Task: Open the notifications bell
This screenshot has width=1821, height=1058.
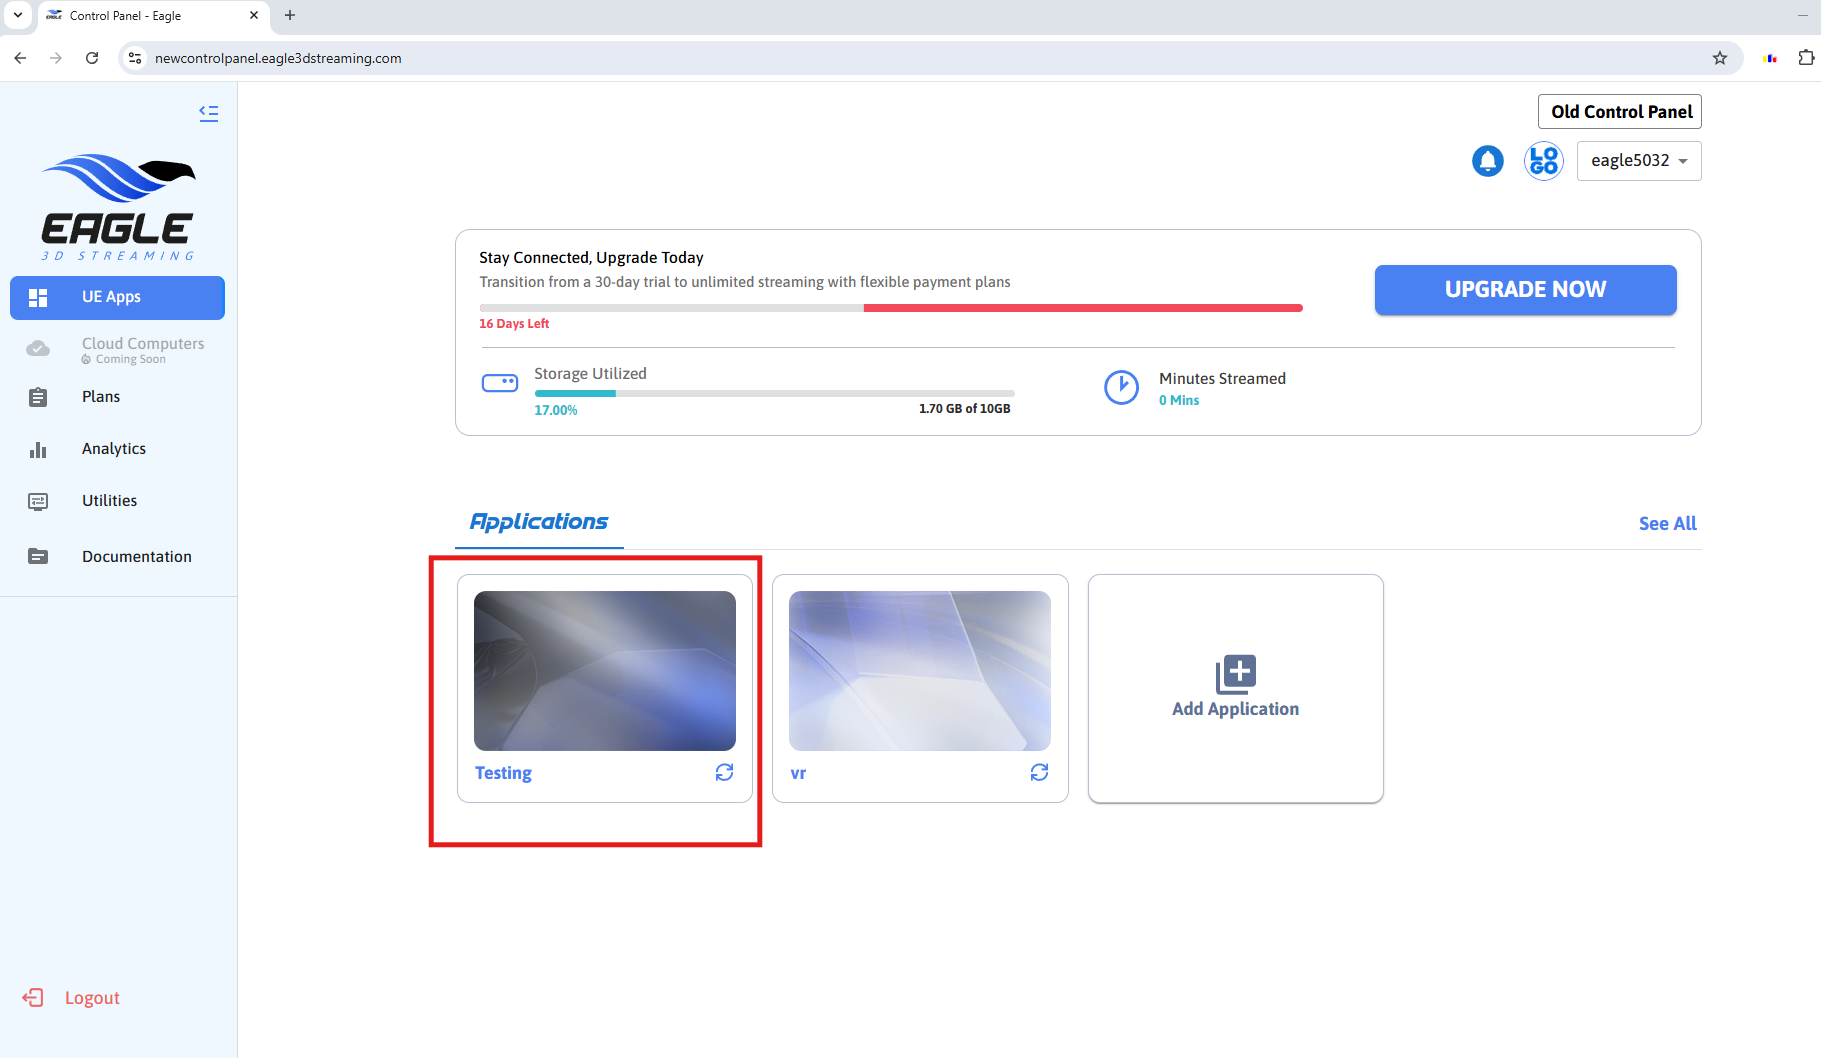Action: 1487,161
